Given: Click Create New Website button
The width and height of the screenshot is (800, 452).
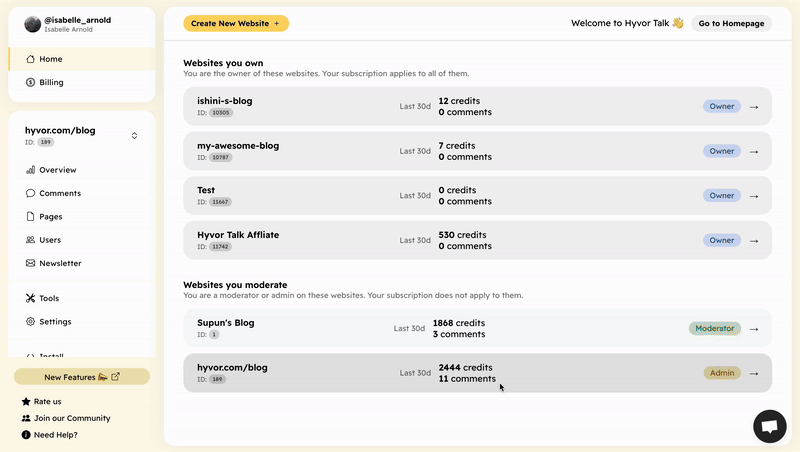Looking at the screenshot, I should click(x=236, y=23).
